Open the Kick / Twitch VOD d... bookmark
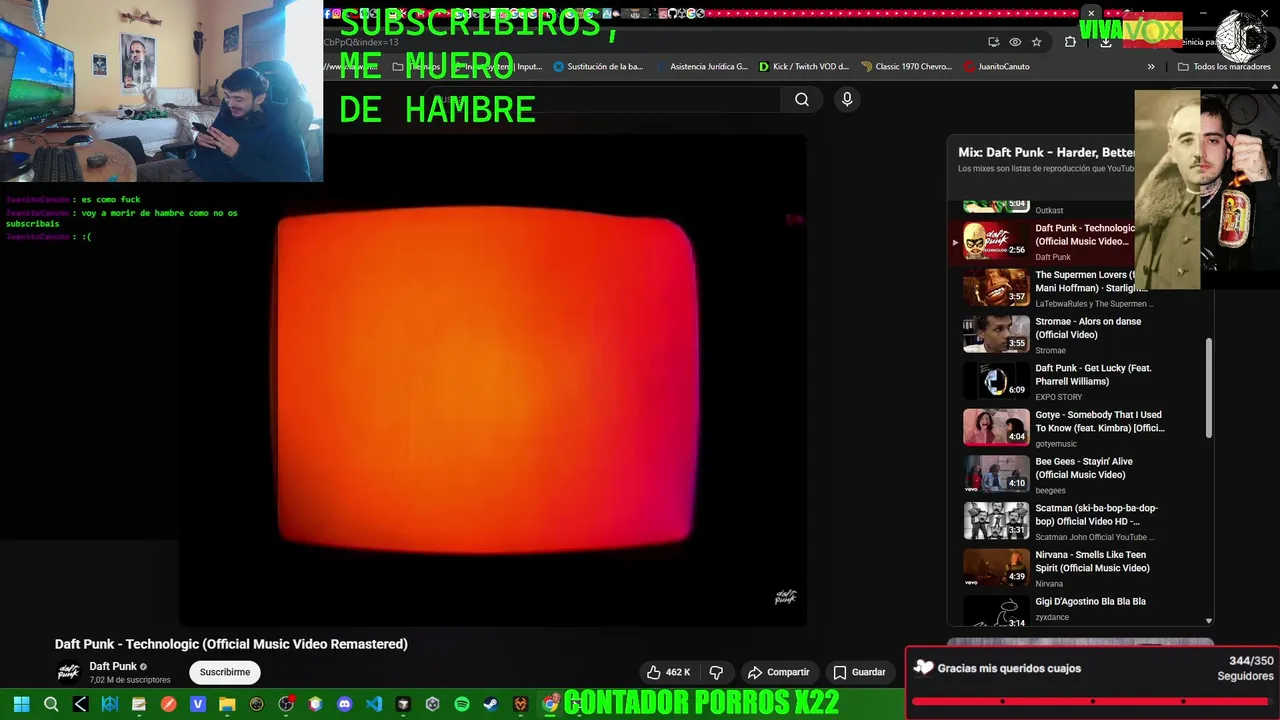Screen dimensions: 1280x720 (804, 67)
